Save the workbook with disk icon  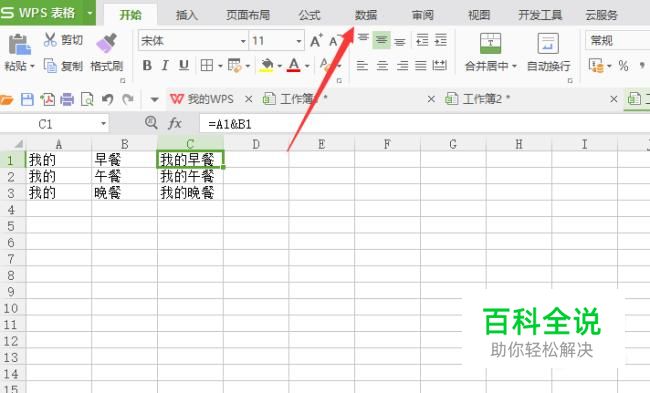[27, 99]
